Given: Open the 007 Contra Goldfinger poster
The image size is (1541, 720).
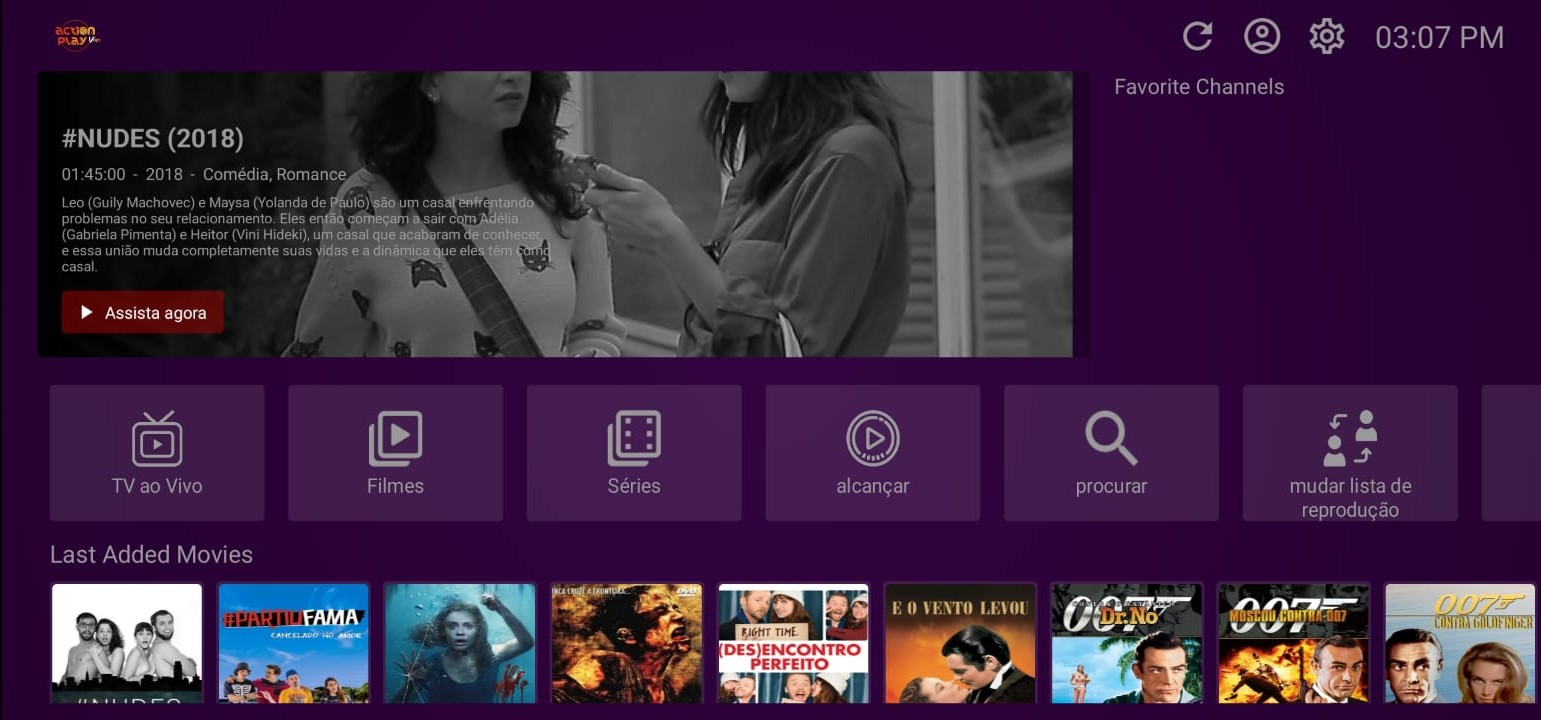Looking at the screenshot, I should coord(1459,643).
